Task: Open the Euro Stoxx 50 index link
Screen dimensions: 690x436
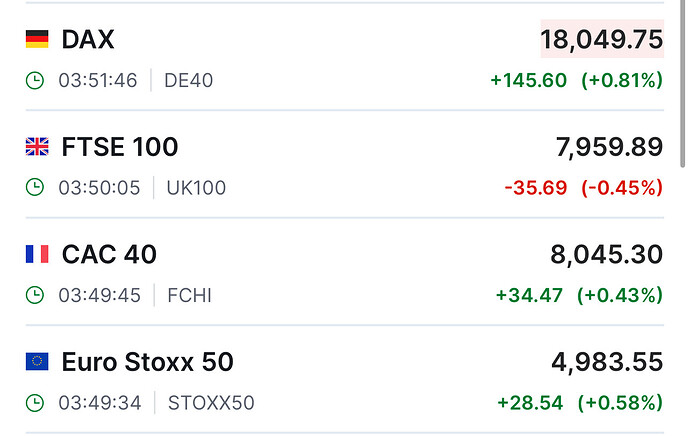Action: click(x=147, y=362)
